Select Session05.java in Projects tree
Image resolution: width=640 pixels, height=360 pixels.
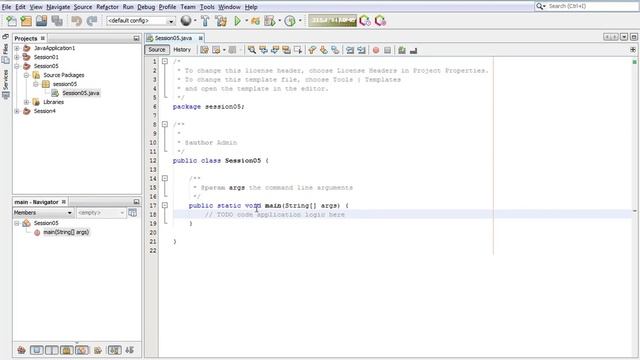[80, 93]
